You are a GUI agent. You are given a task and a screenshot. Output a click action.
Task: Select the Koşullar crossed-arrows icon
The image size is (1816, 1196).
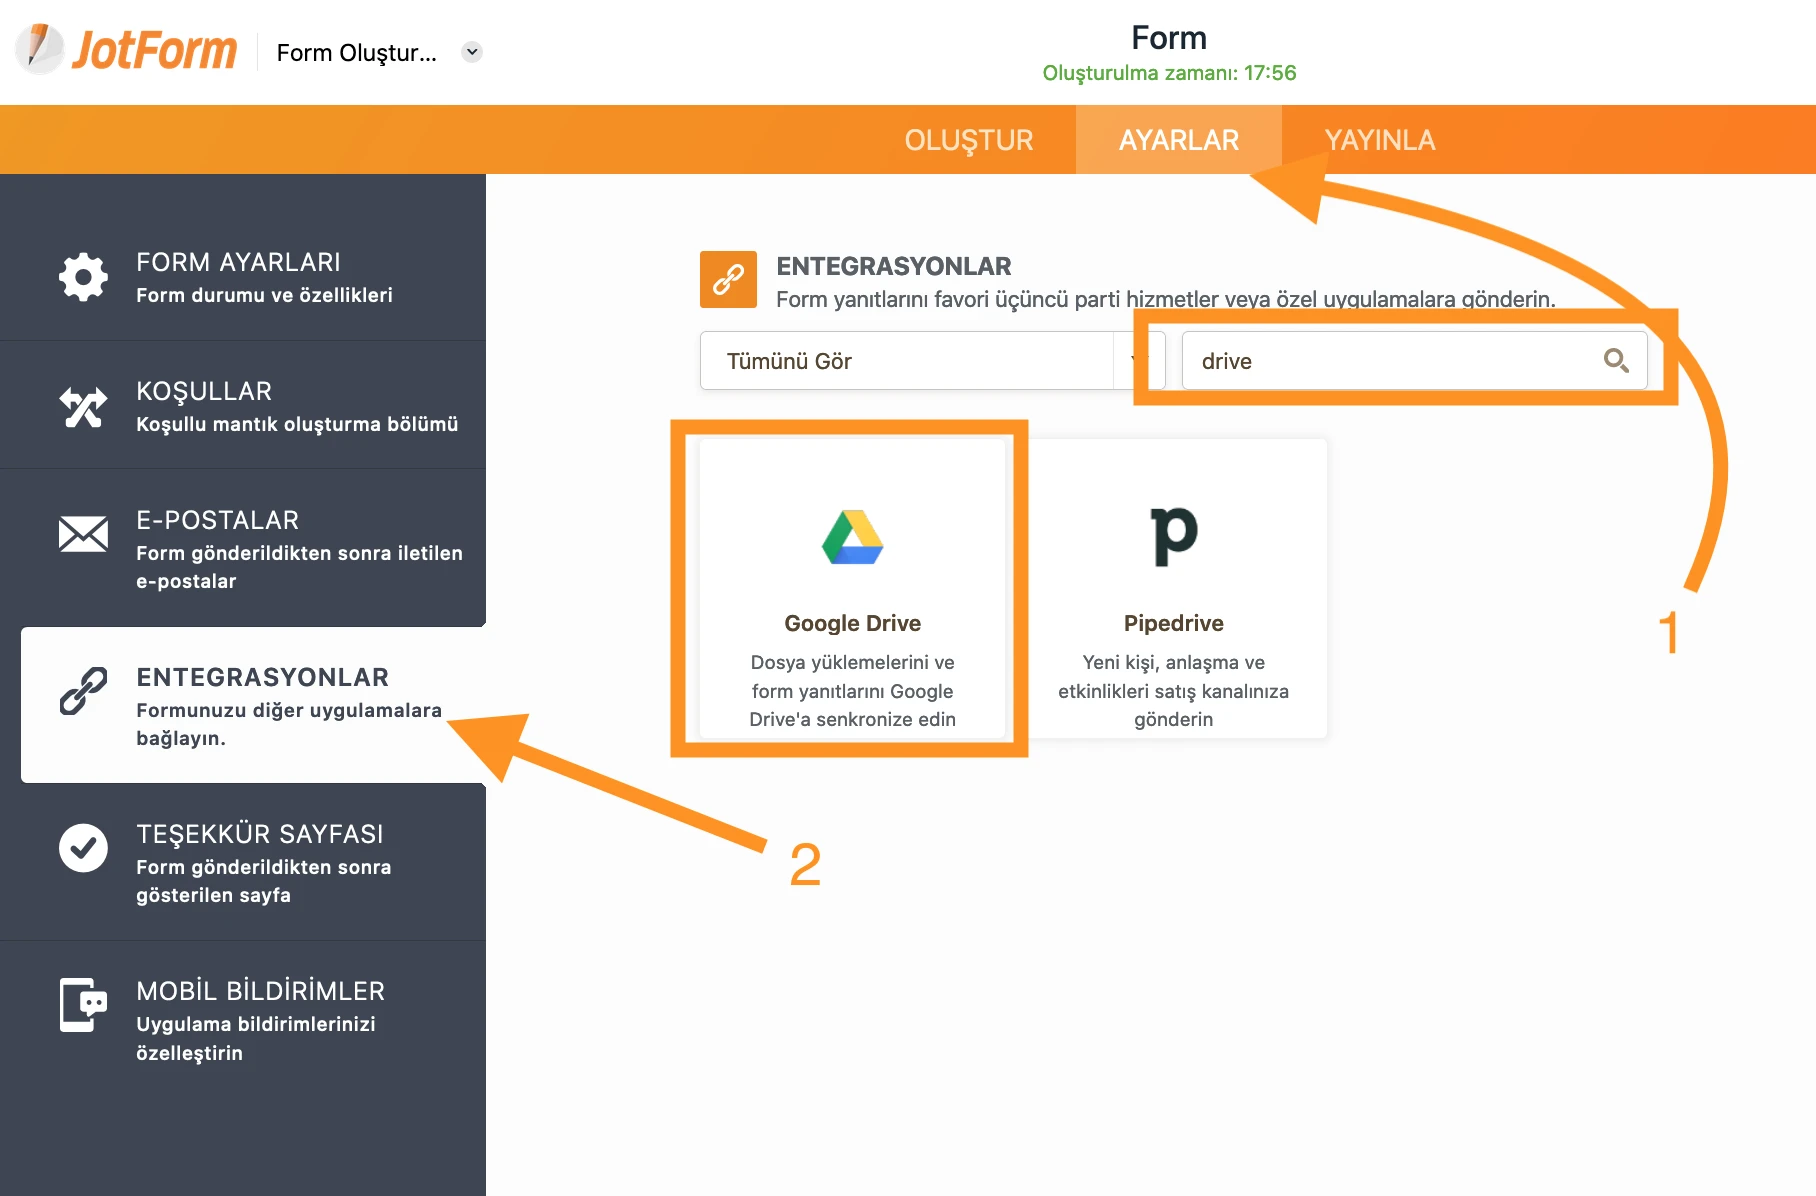coord(83,407)
